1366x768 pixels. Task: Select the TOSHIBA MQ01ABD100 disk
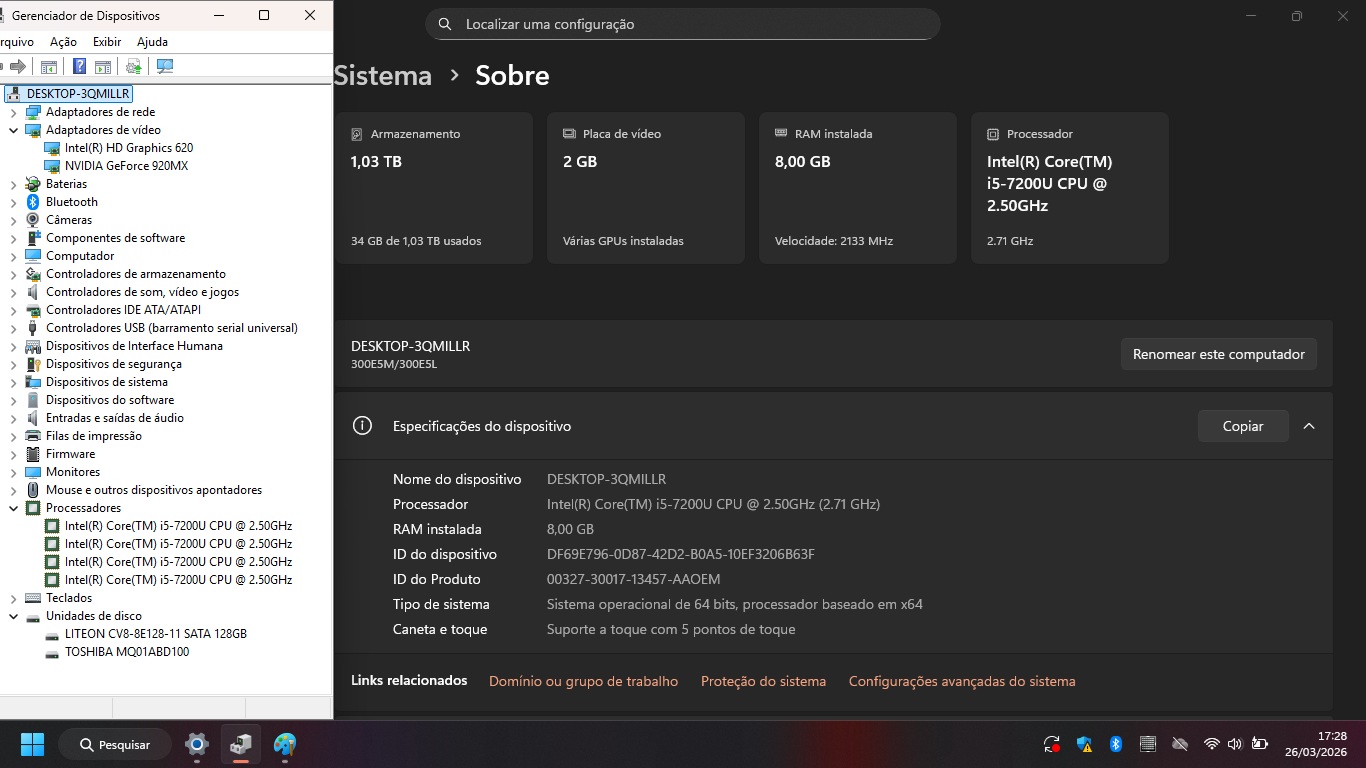(127, 652)
